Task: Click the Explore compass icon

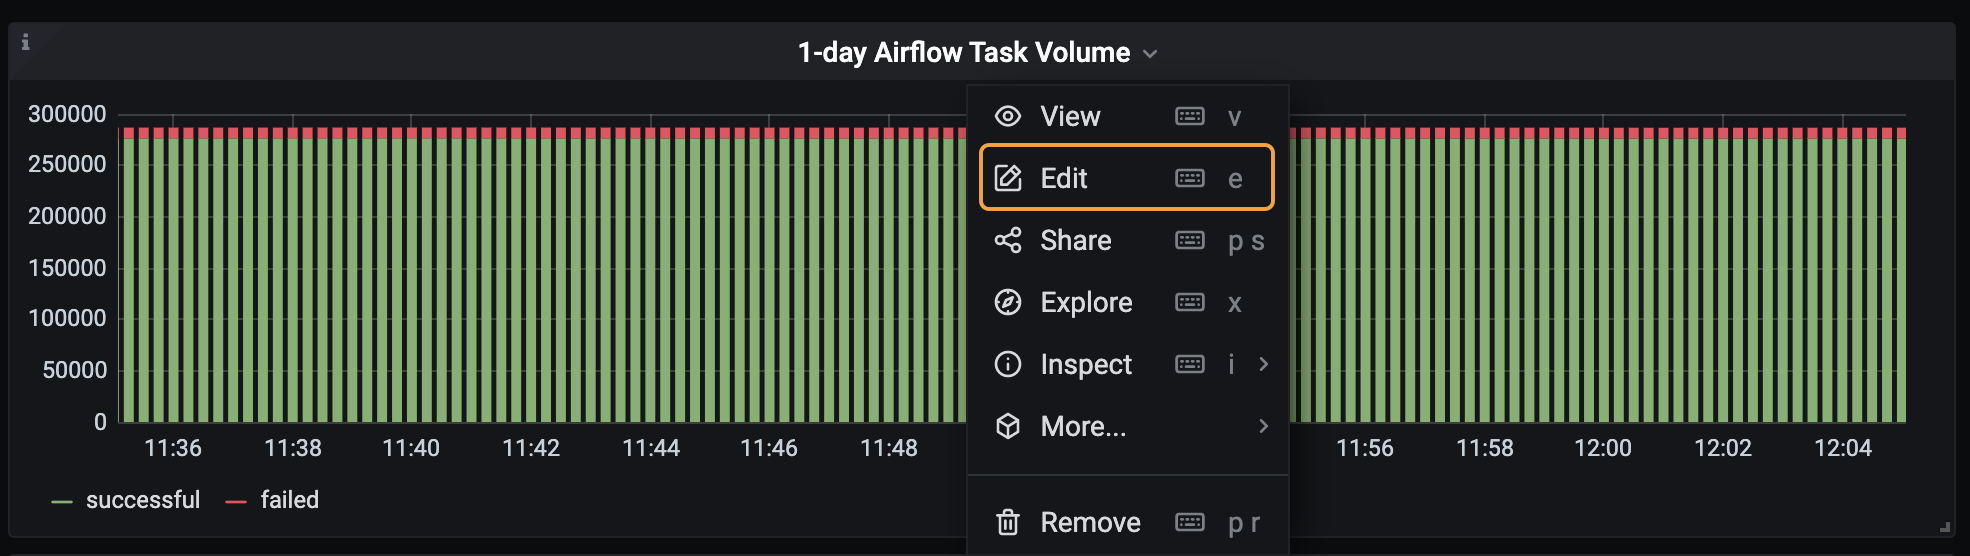Action: coord(1008,302)
